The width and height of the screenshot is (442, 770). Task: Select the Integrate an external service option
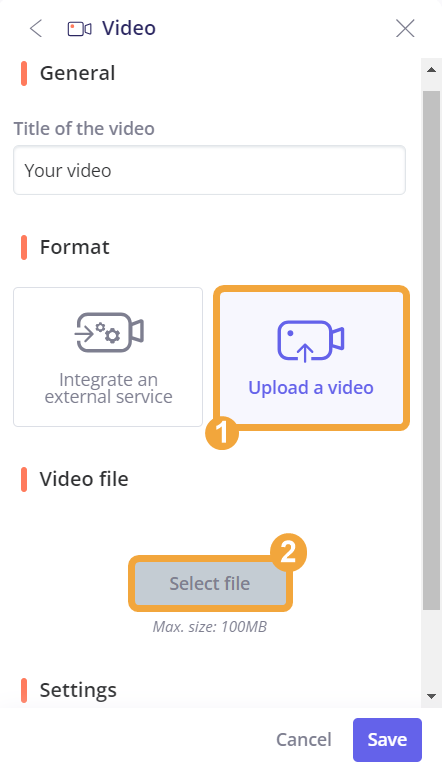[108, 357]
